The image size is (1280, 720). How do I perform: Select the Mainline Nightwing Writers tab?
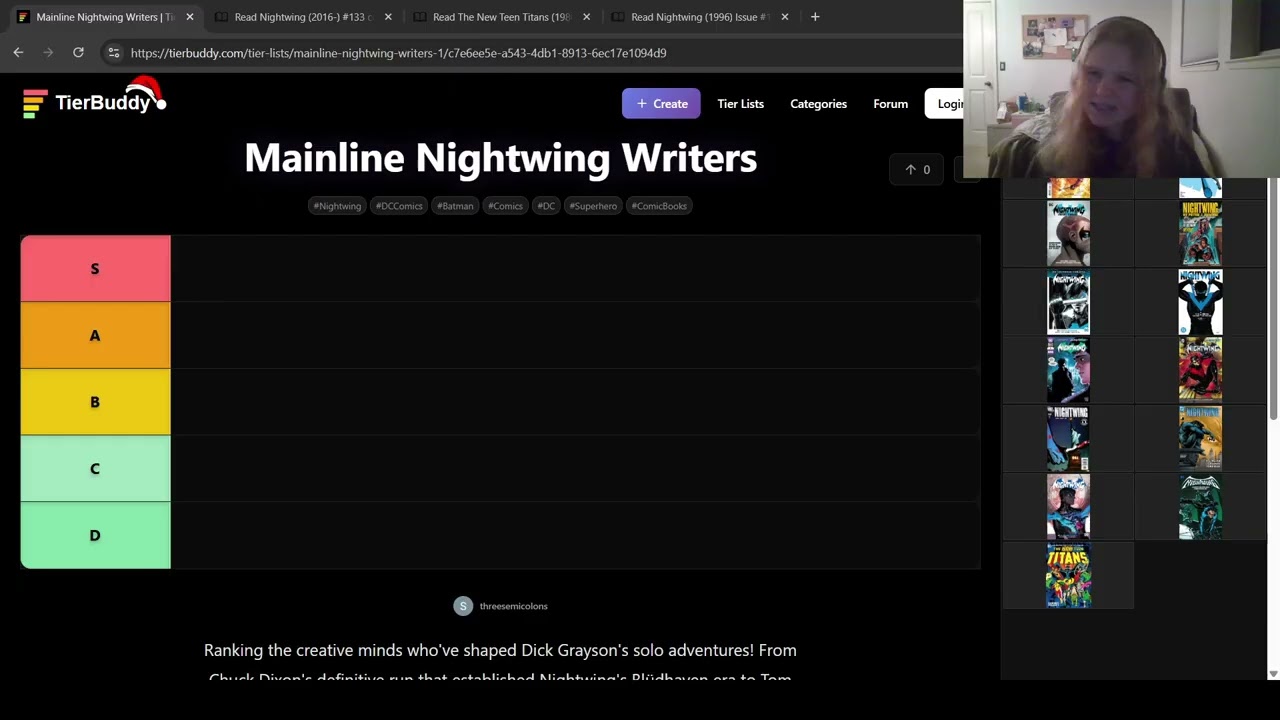coord(104,17)
